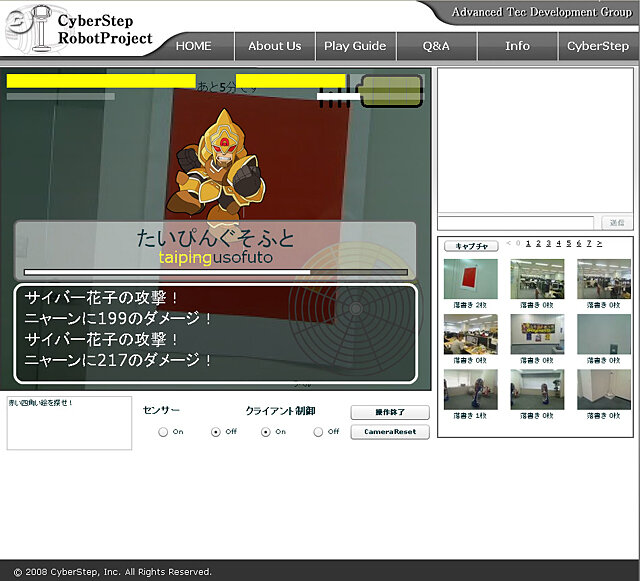Open the Play Guide menu item
The image size is (640, 581).
click(x=355, y=46)
